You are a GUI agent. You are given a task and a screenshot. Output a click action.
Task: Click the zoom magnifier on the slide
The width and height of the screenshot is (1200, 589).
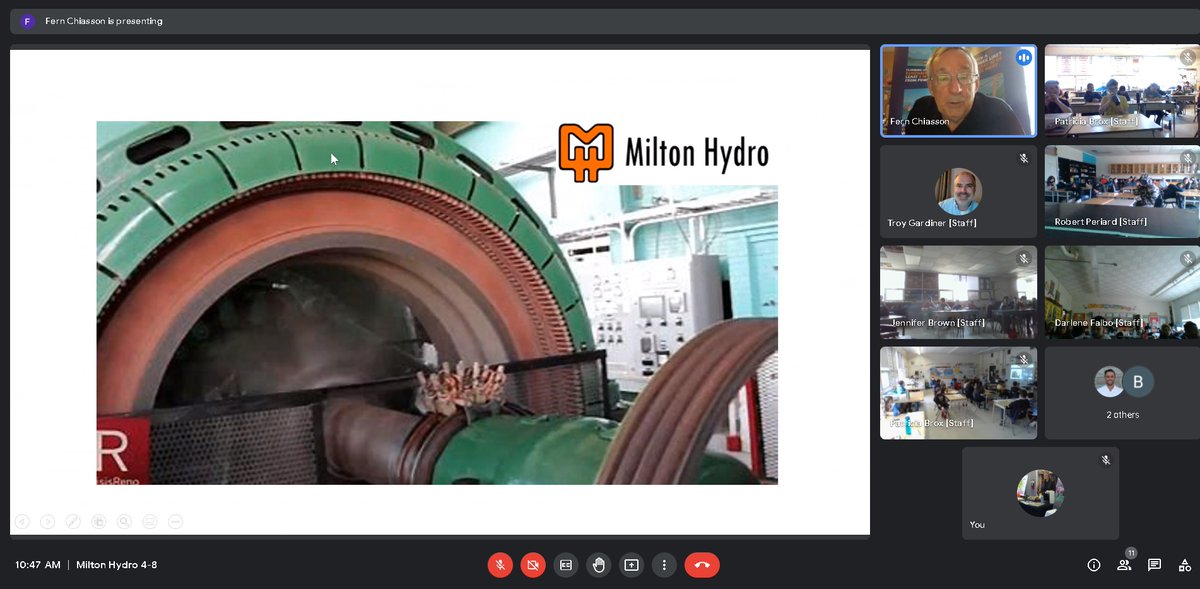124,521
